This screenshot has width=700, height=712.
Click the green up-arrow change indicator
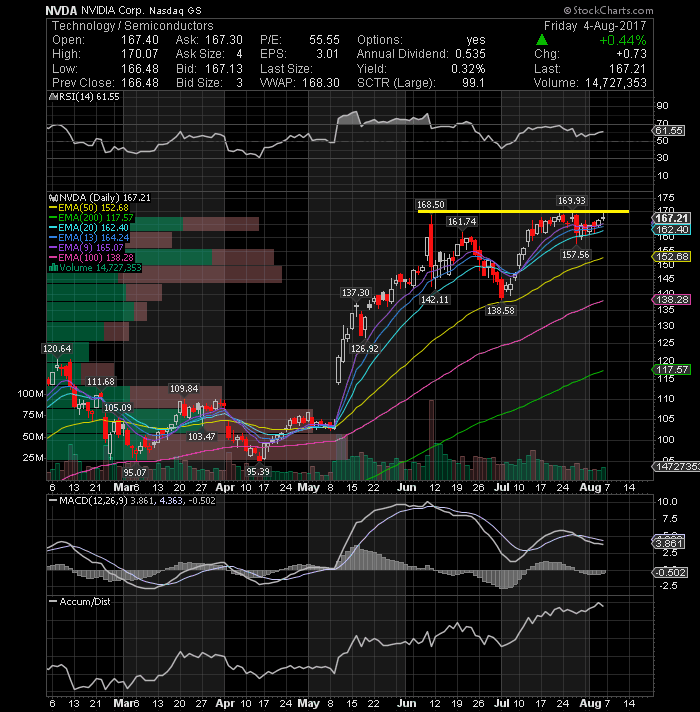pyautogui.click(x=542, y=40)
